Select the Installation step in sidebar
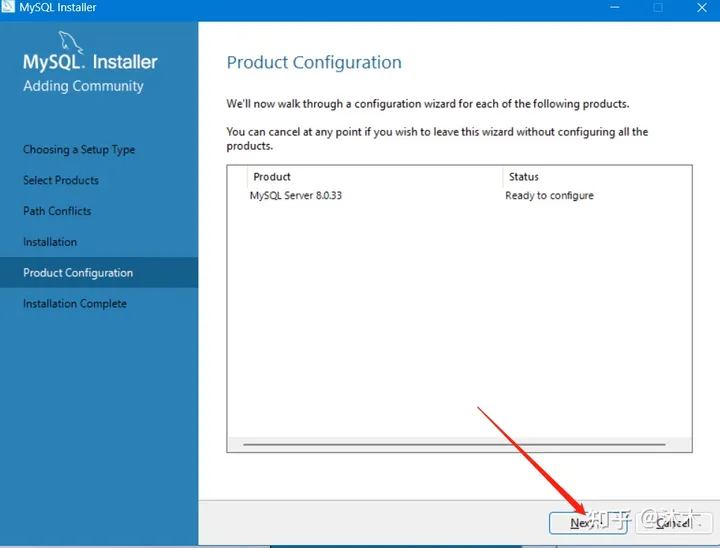 tap(50, 242)
